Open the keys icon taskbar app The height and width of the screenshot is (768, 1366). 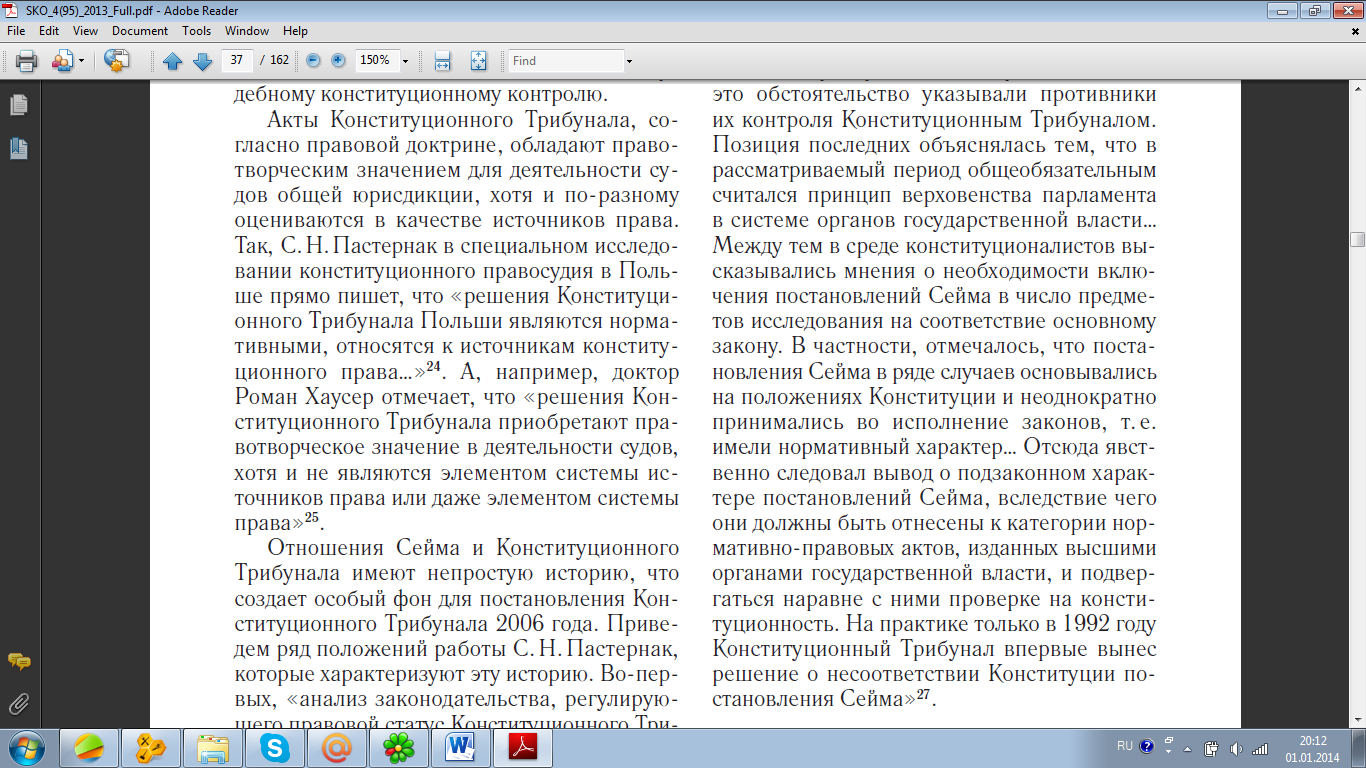[x=150, y=747]
